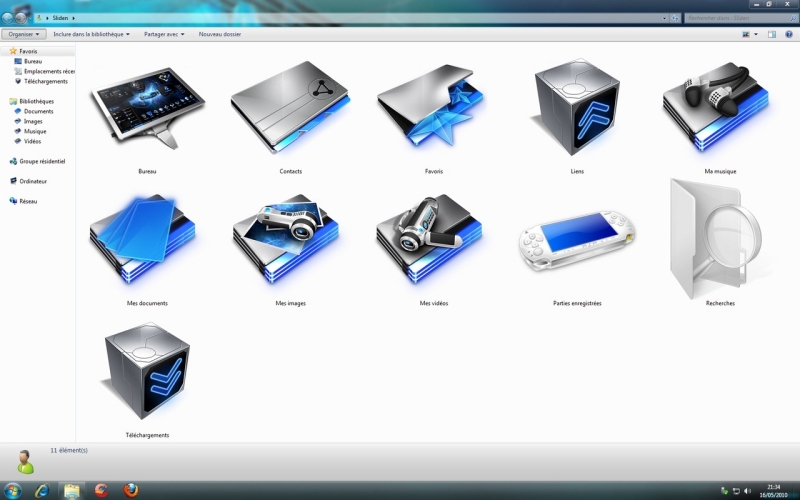Open Vidéos library in the sidebar
800x500 pixels.
[x=32, y=141]
